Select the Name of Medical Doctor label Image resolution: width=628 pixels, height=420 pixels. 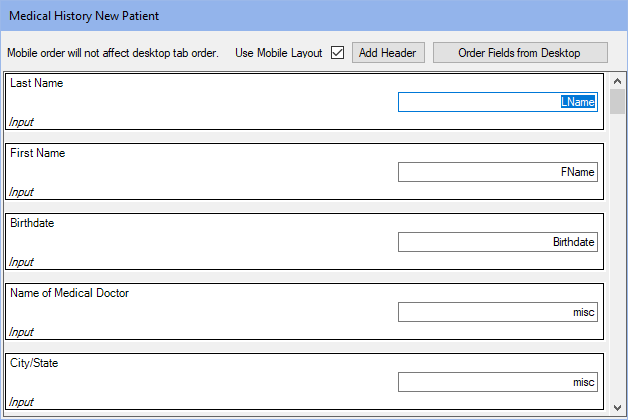tap(69, 293)
